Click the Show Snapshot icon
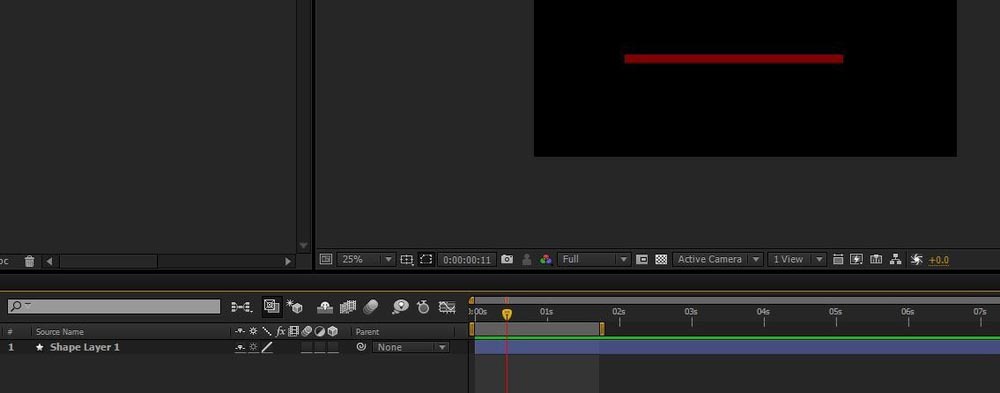Screen dimensions: 1000x393 coord(527,259)
